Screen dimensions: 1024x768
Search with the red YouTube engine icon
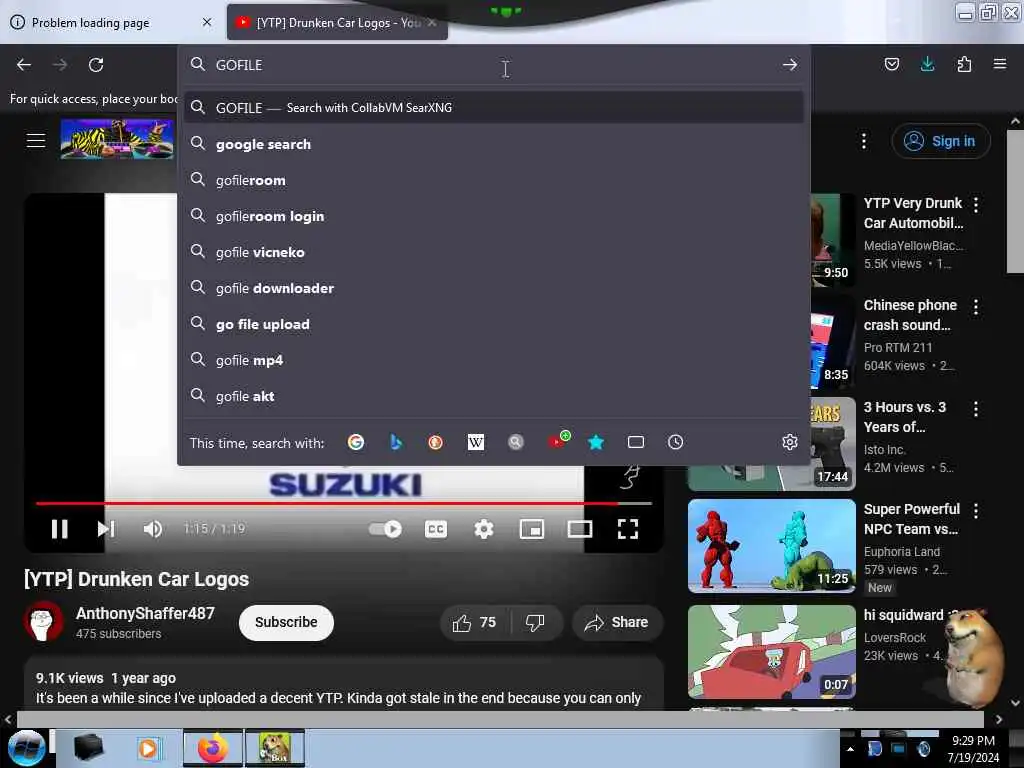coord(557,441)
